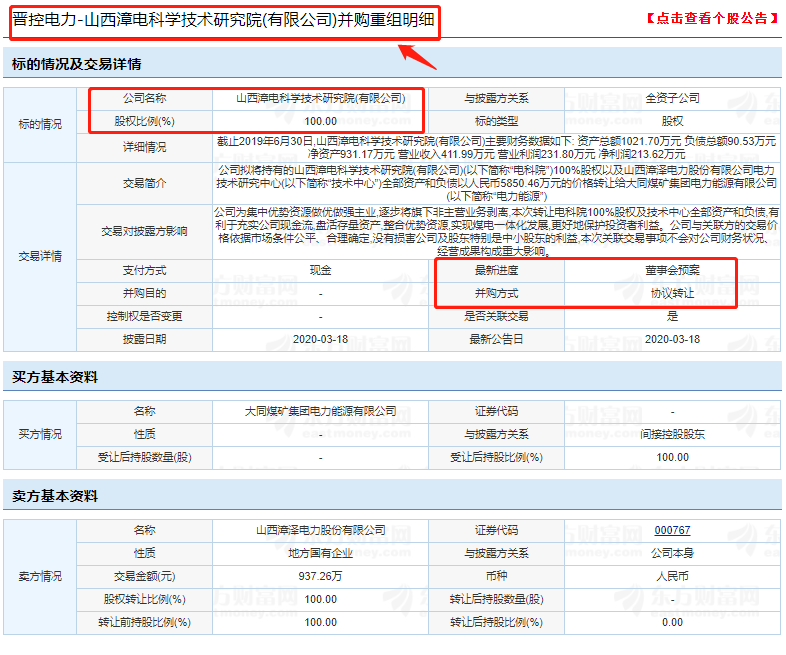This screenshot has width=786, height=655.
Task: Click the 交易简介 label cell
Action: tap(144, 183)
